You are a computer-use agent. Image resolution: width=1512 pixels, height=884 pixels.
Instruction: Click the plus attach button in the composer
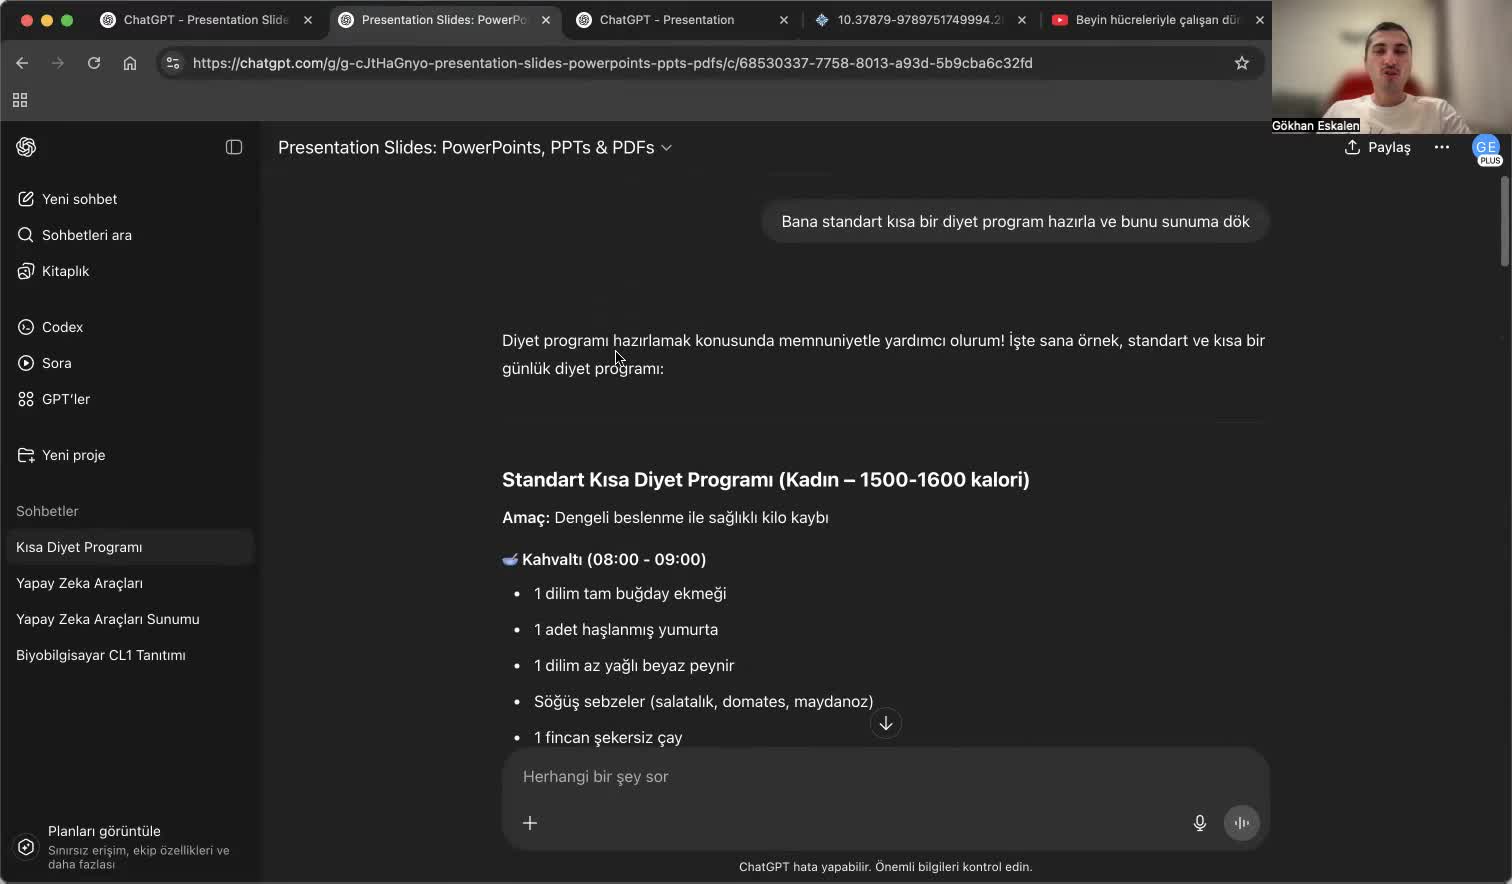pos(530,823)
